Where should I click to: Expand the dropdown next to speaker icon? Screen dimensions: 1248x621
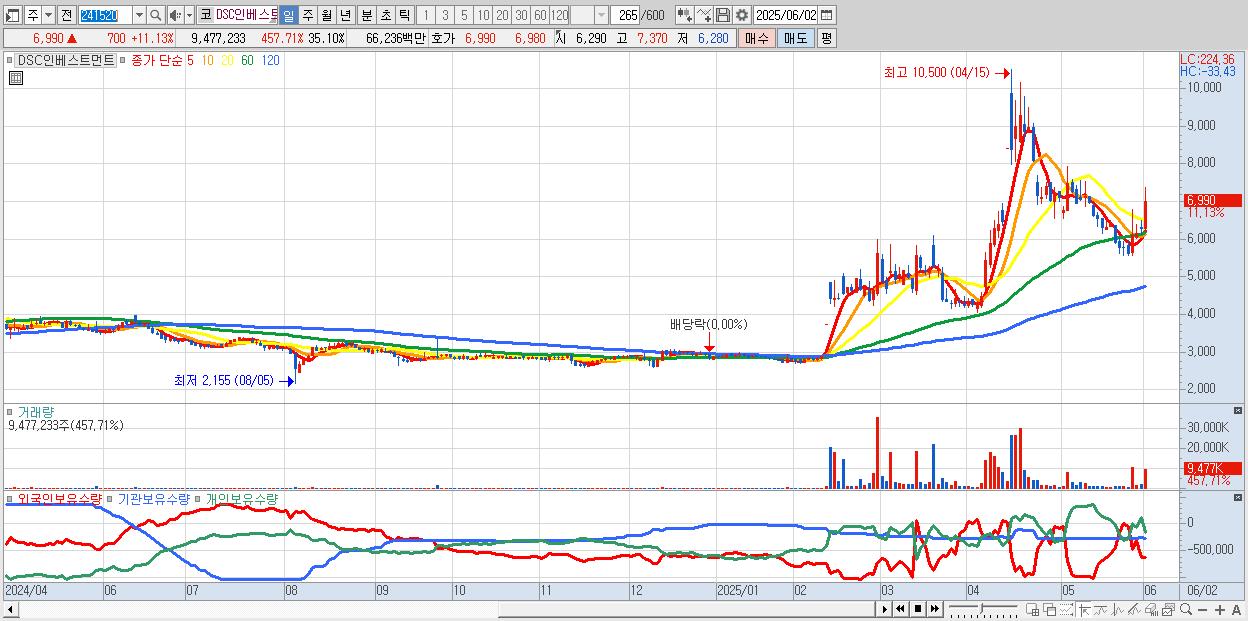189,16
